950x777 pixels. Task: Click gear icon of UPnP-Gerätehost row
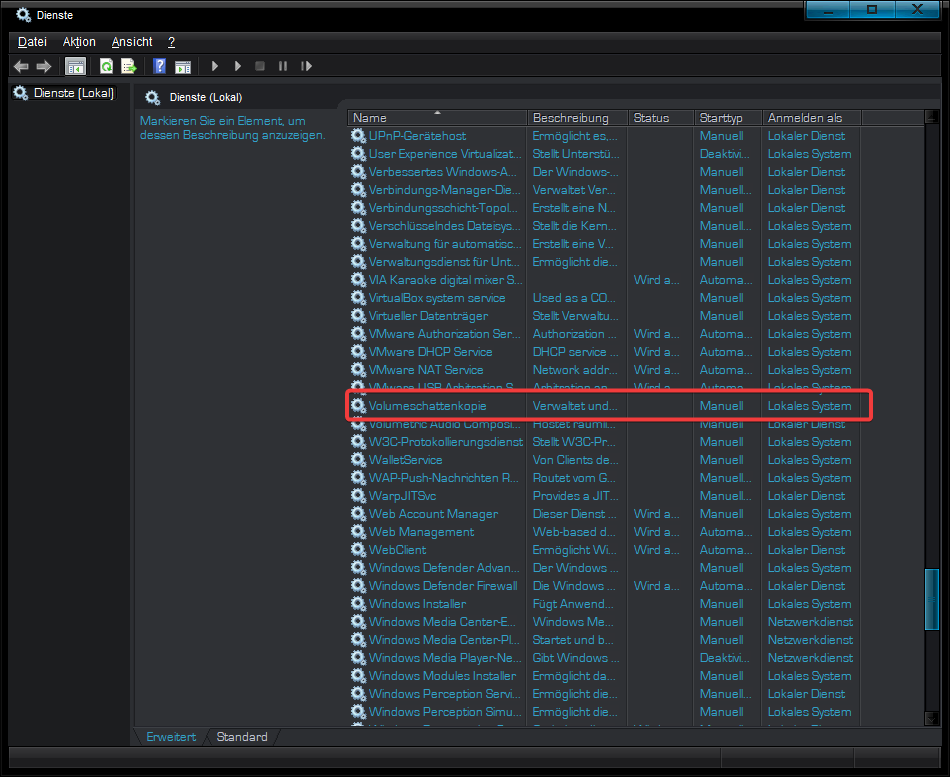pos(359,136)
